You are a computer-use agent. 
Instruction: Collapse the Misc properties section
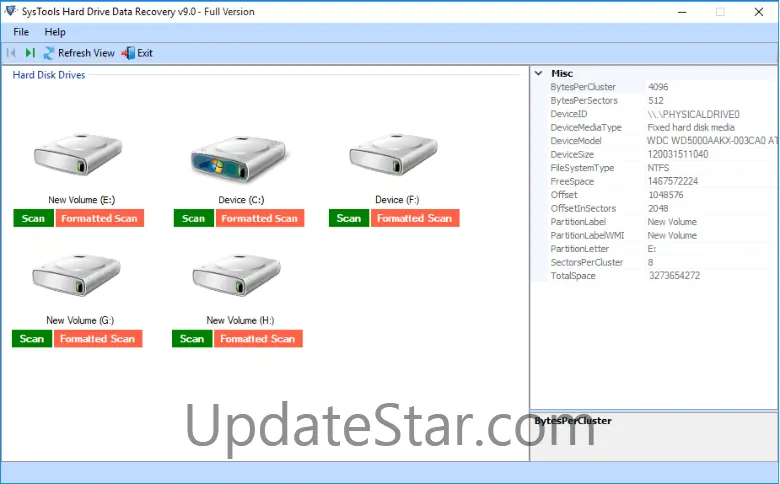tap(538, 73)
